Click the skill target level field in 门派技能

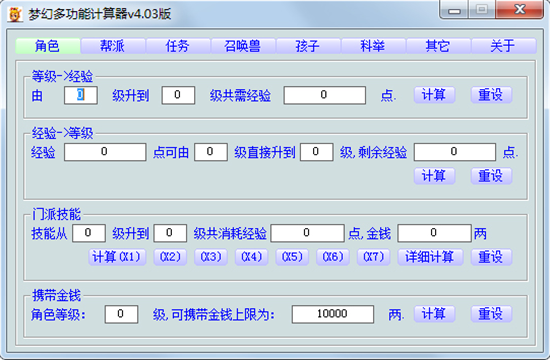pos(170,233)
